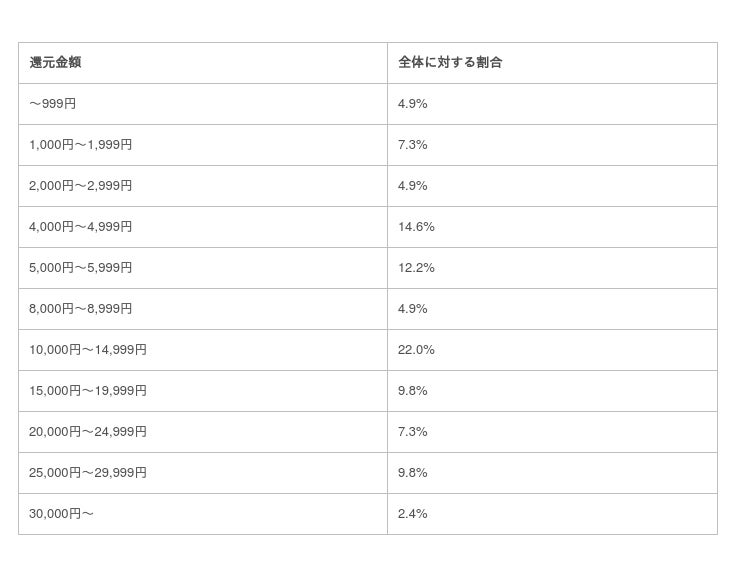Select the 8,000円～8,999円 cell
The image size is (740, 575).
point(81,309)
